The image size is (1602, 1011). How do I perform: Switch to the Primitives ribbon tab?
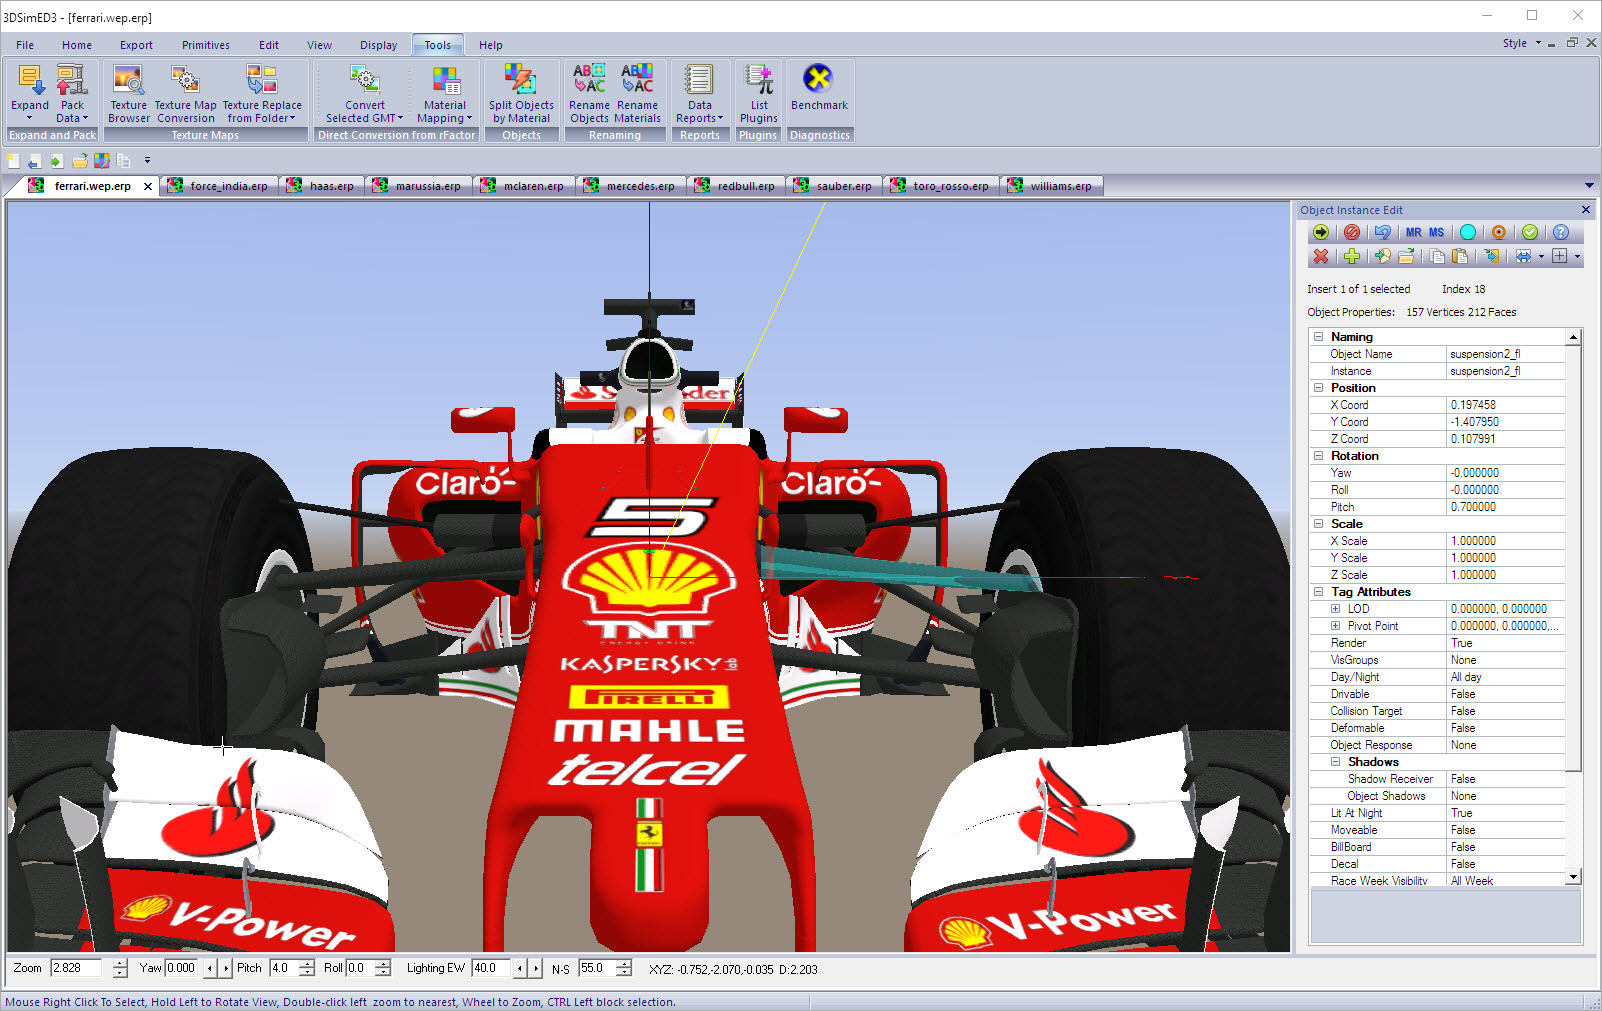(x=206, y=45)
